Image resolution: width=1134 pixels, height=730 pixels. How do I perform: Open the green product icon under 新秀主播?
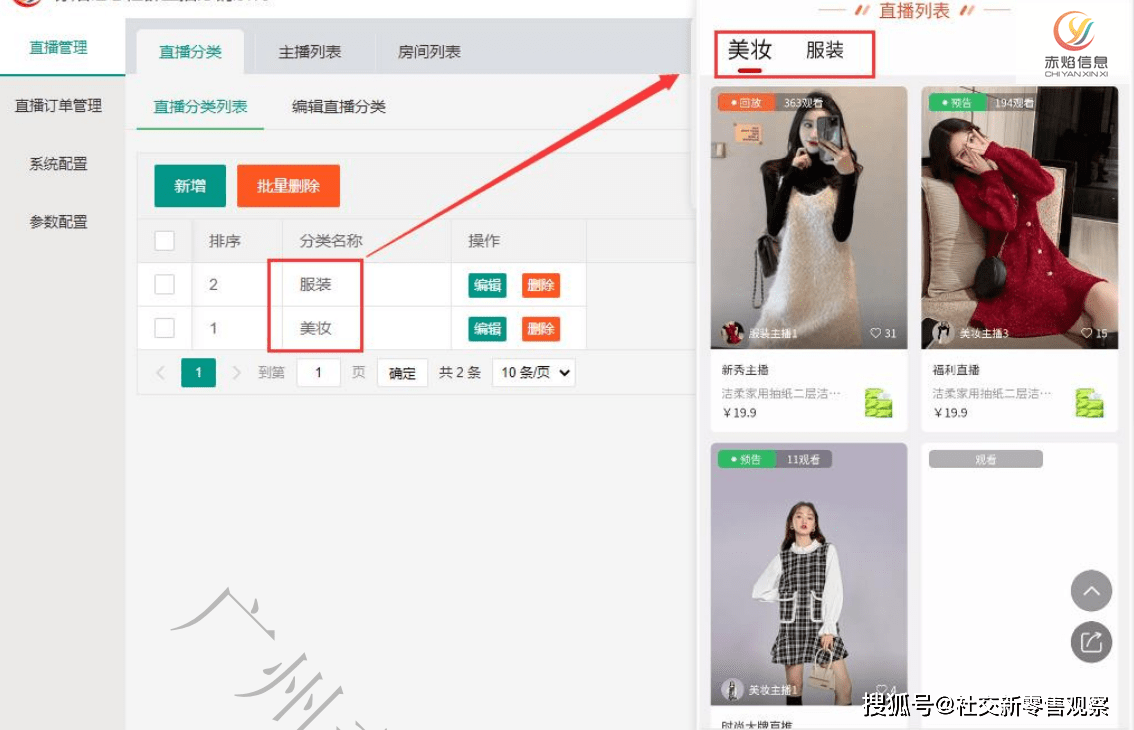point(879,403)
